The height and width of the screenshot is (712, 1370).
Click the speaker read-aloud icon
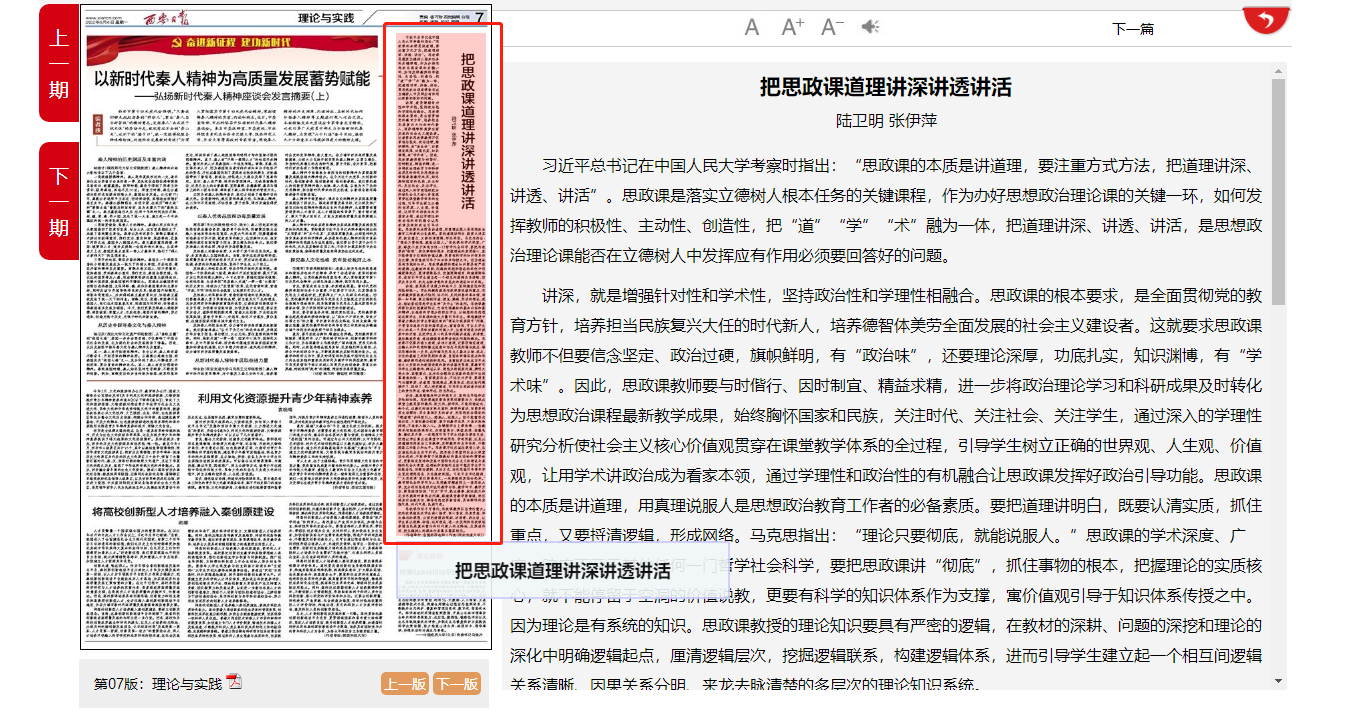871,27
